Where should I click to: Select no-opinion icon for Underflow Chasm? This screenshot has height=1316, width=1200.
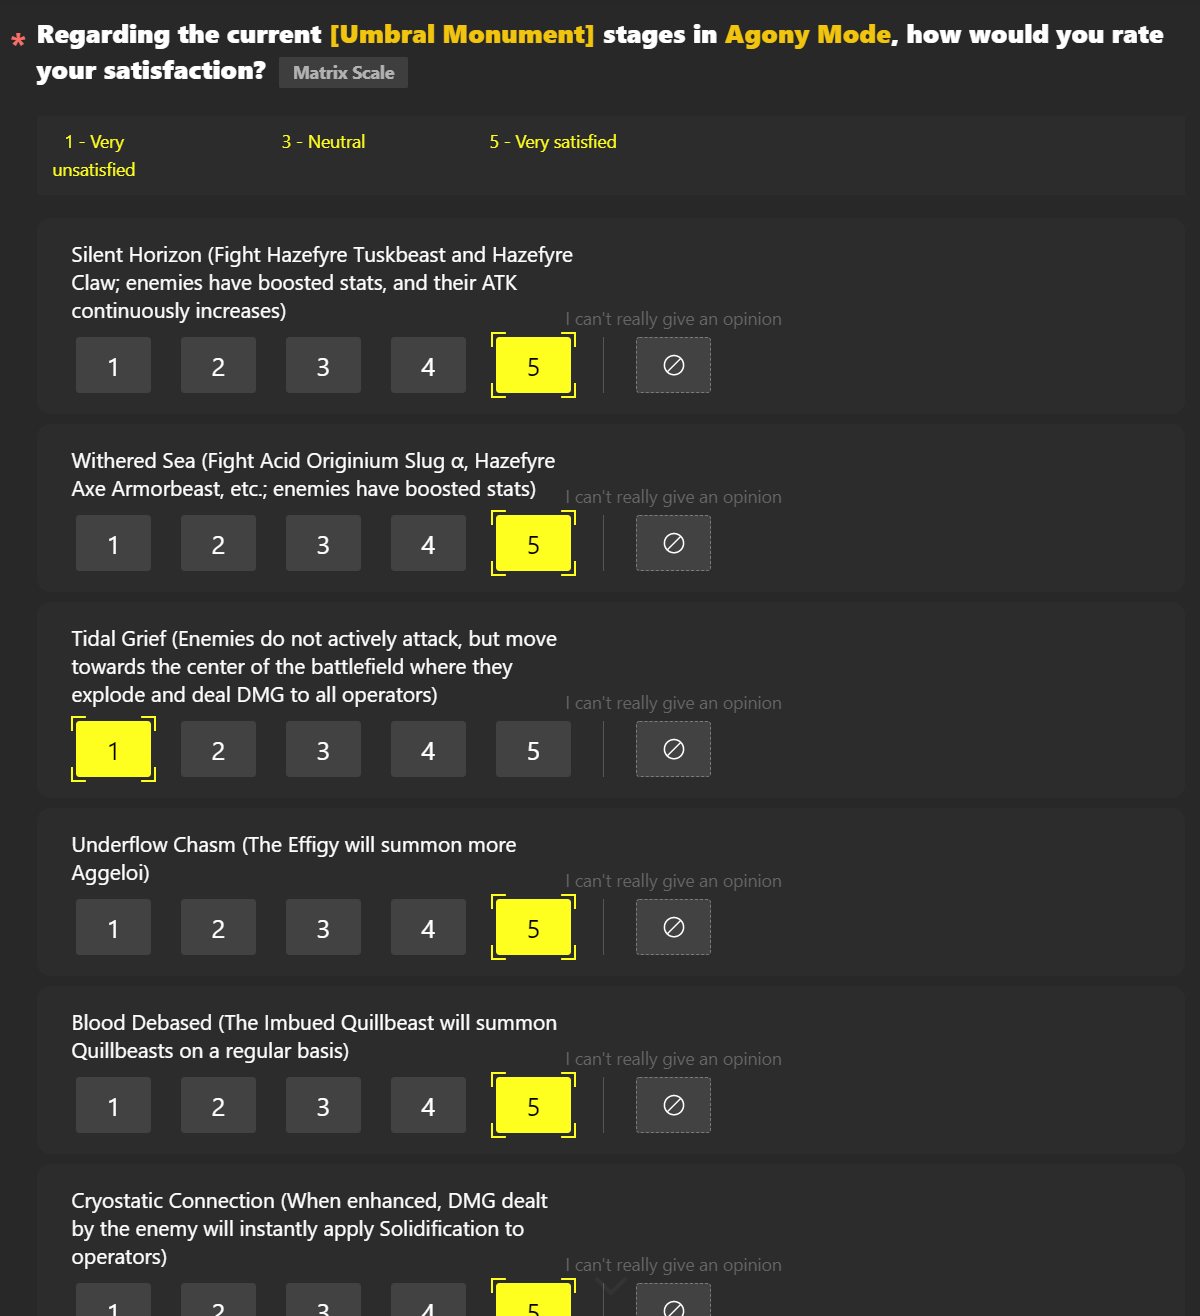tap(673, 927)
